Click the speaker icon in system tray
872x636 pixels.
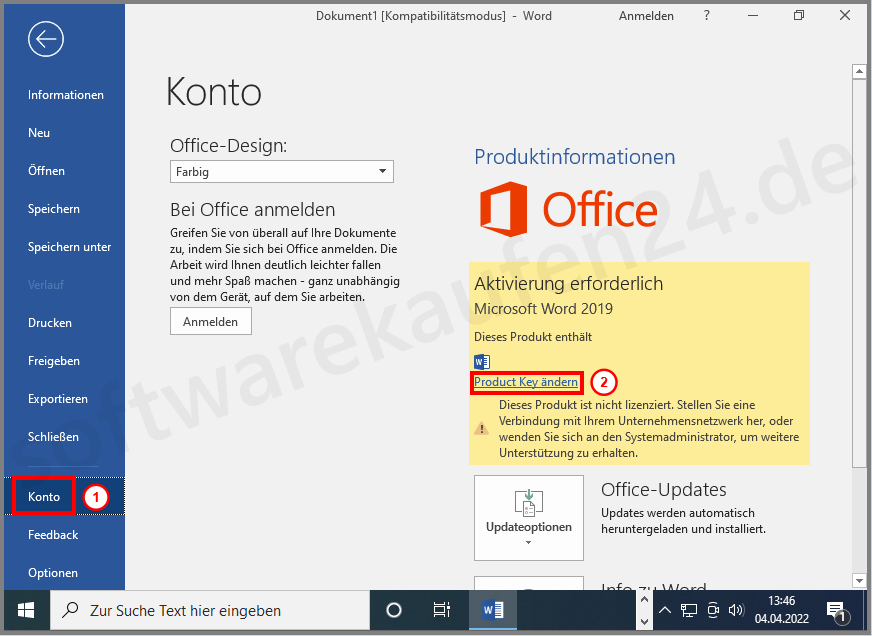[737, 611]
